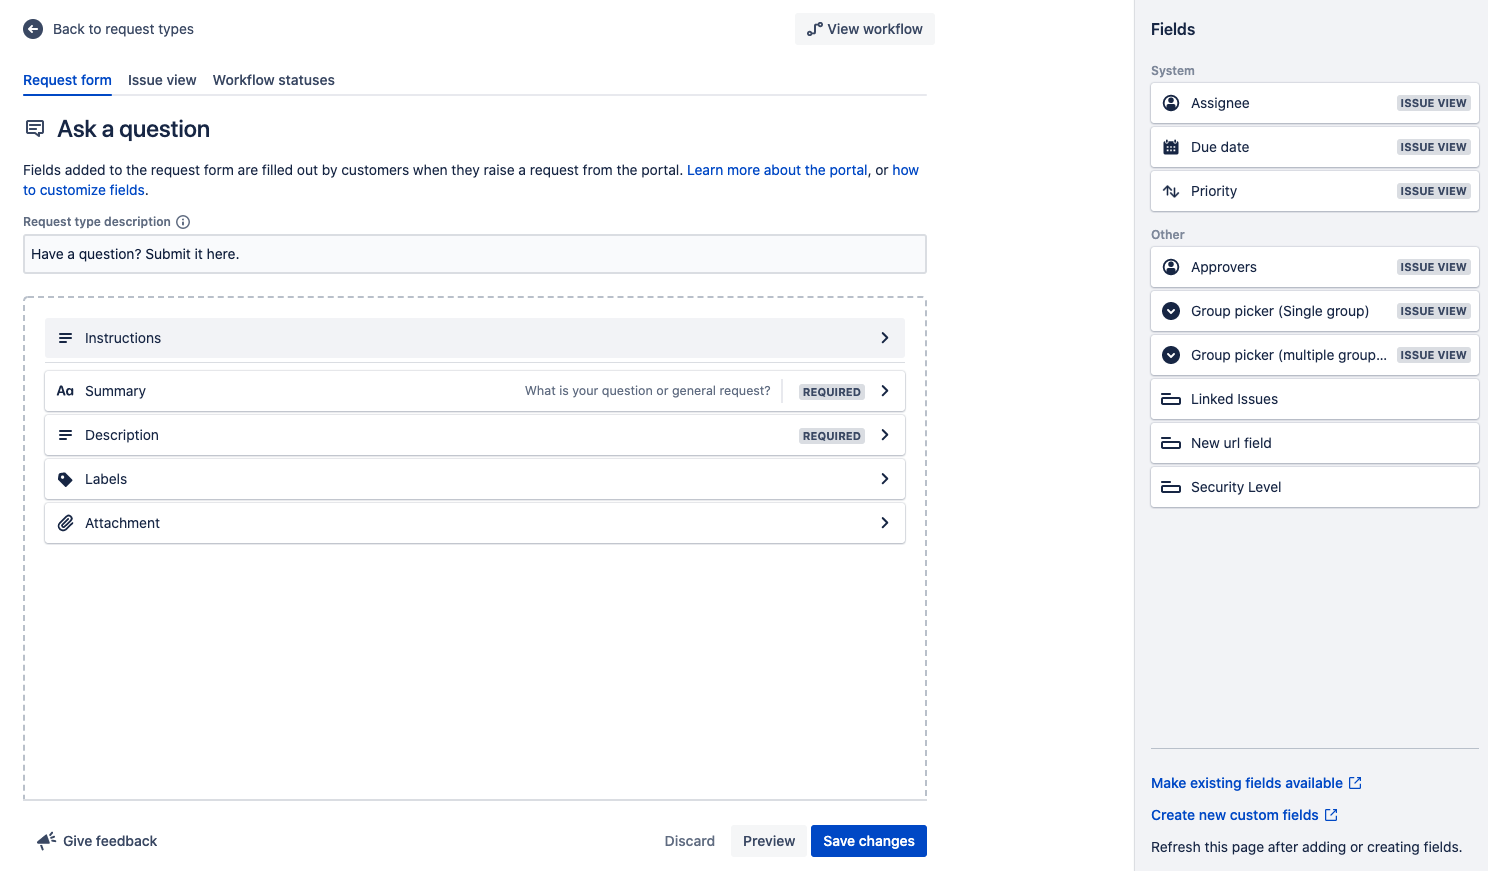
Task: Click the megaphone Give feedback icon
Action: pyautogui.click(x=46, y=841)
